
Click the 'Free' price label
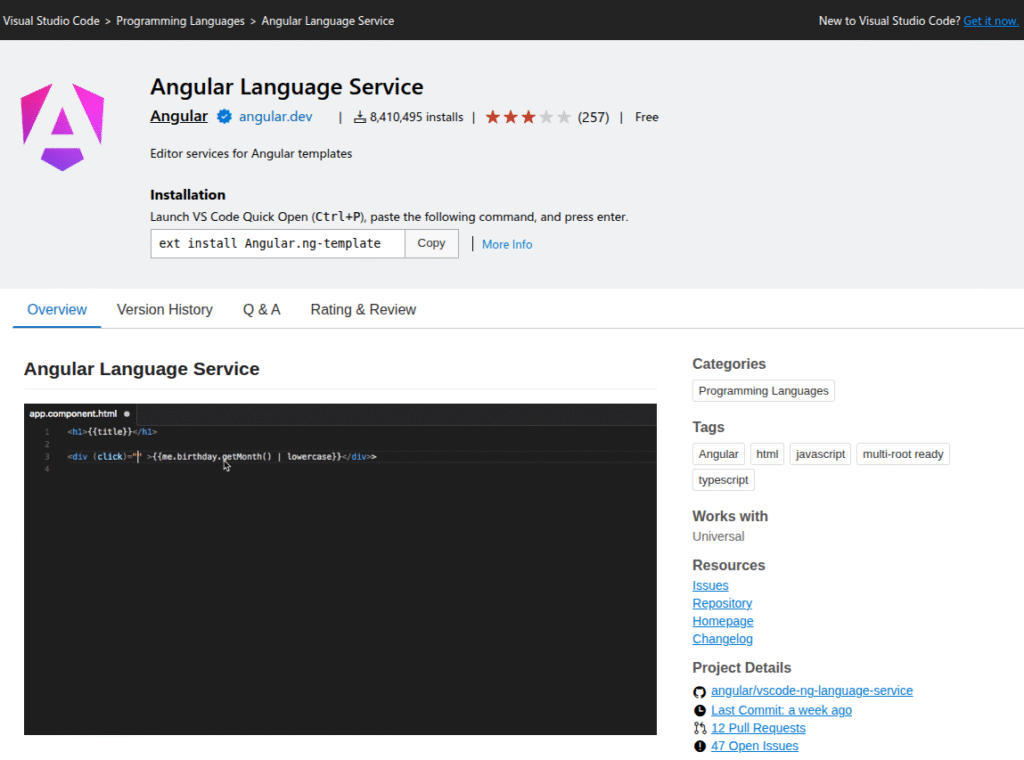(x=647, y=117)
